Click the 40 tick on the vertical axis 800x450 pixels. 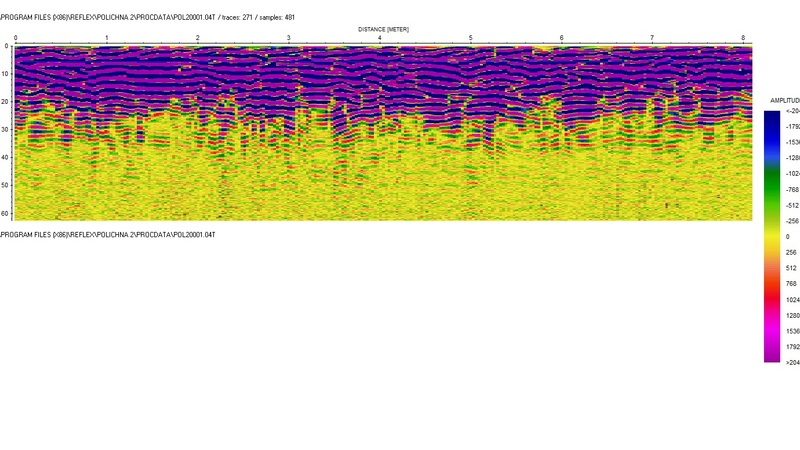click(5, 157)
